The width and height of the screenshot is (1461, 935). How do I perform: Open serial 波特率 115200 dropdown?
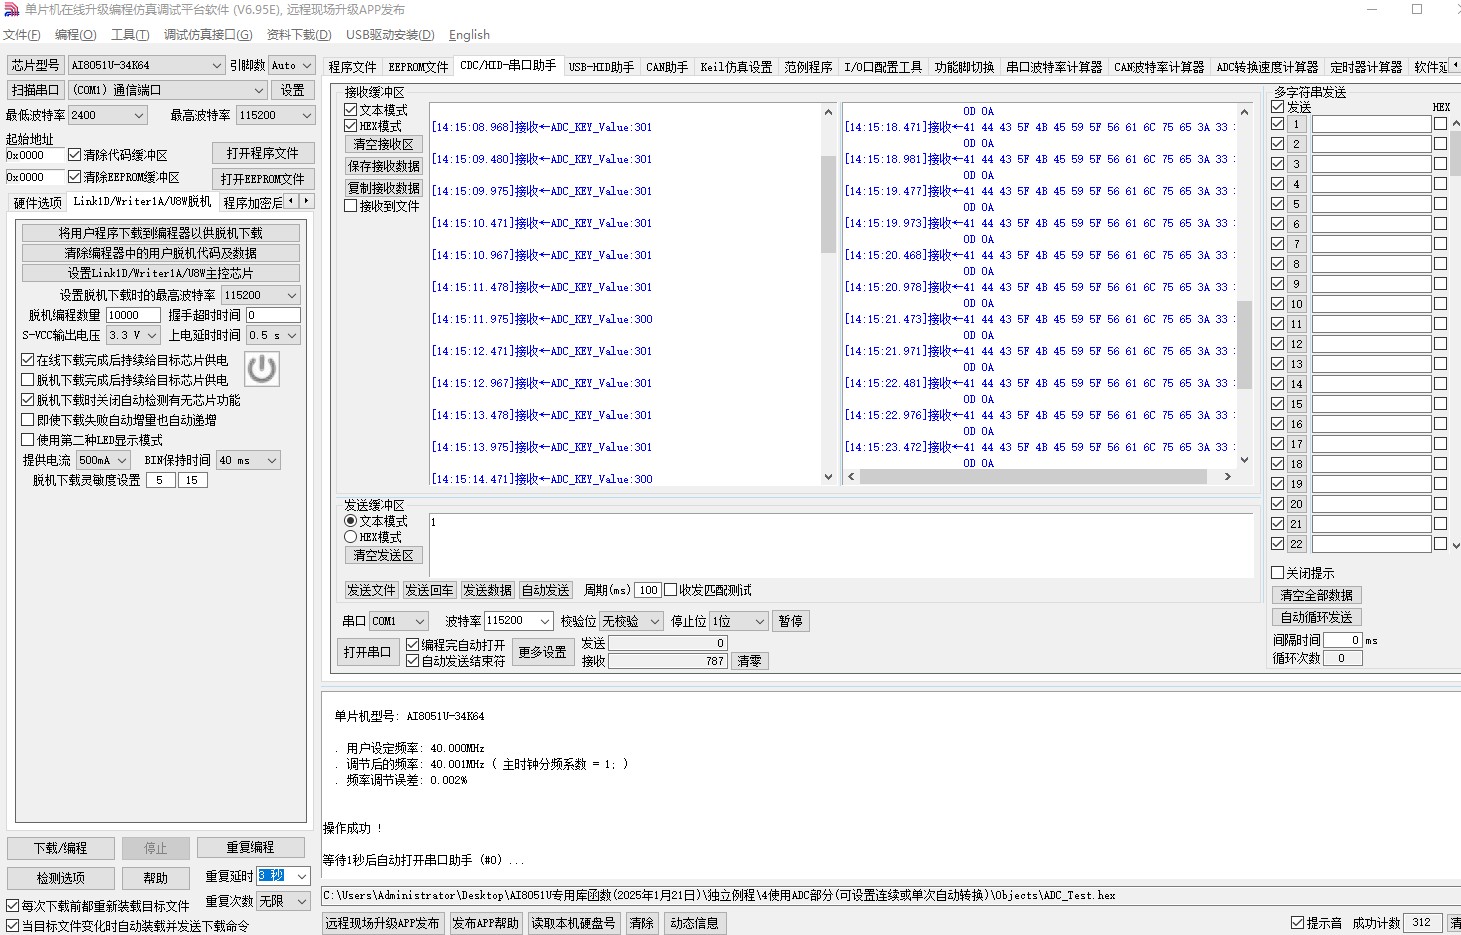point(518,621)
